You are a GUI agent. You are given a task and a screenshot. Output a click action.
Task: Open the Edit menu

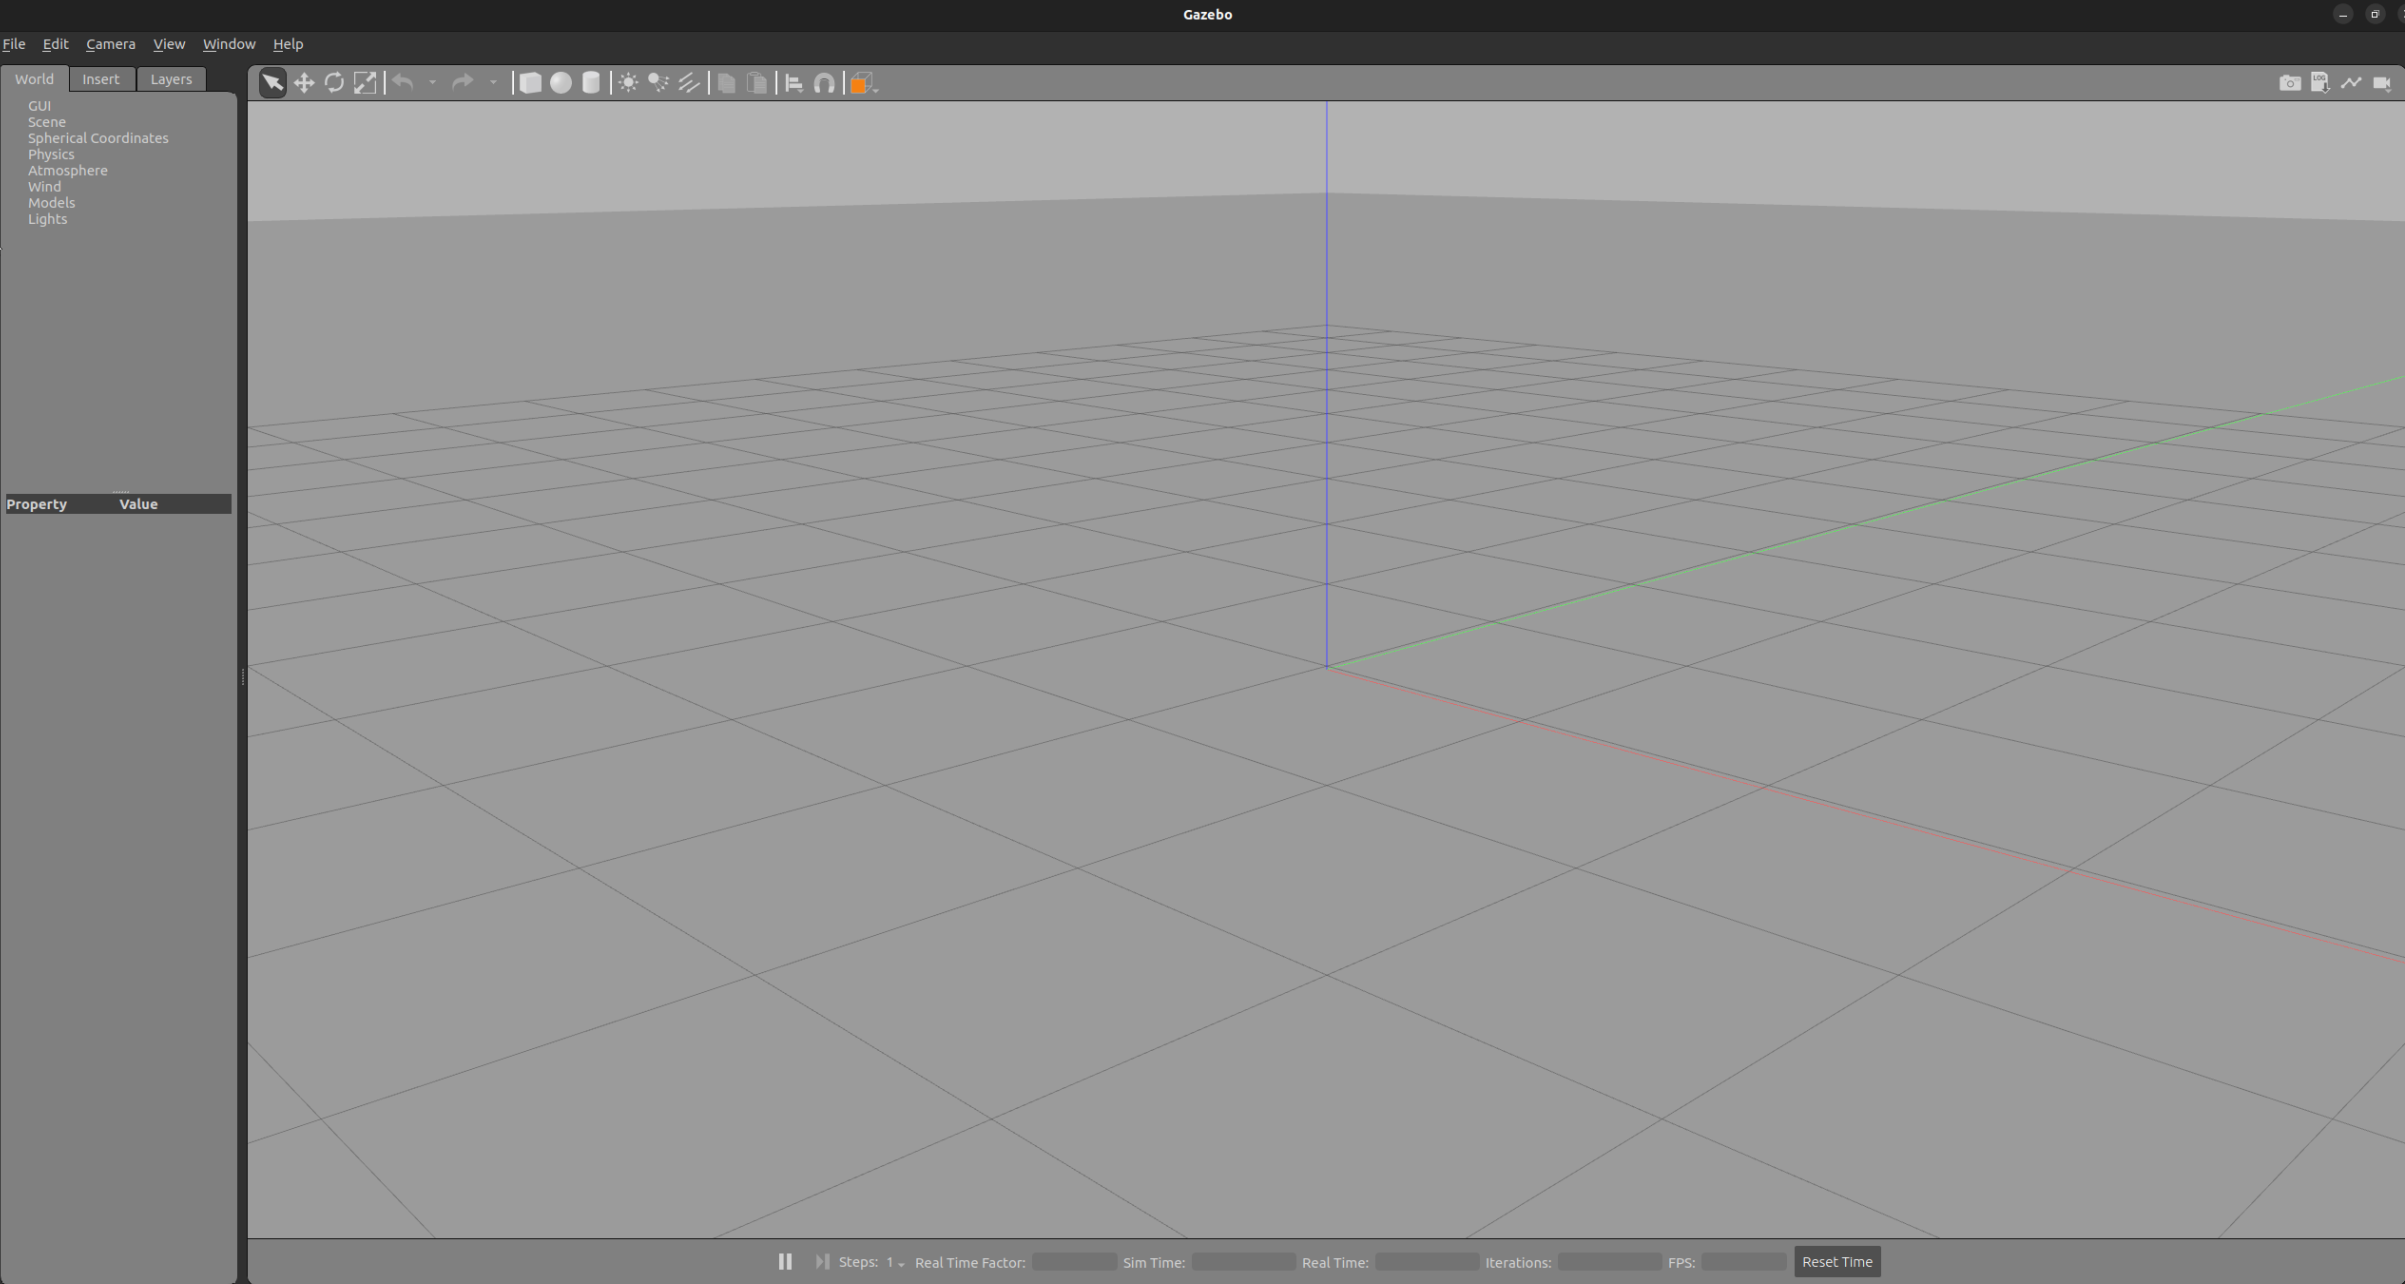point(55,44)
